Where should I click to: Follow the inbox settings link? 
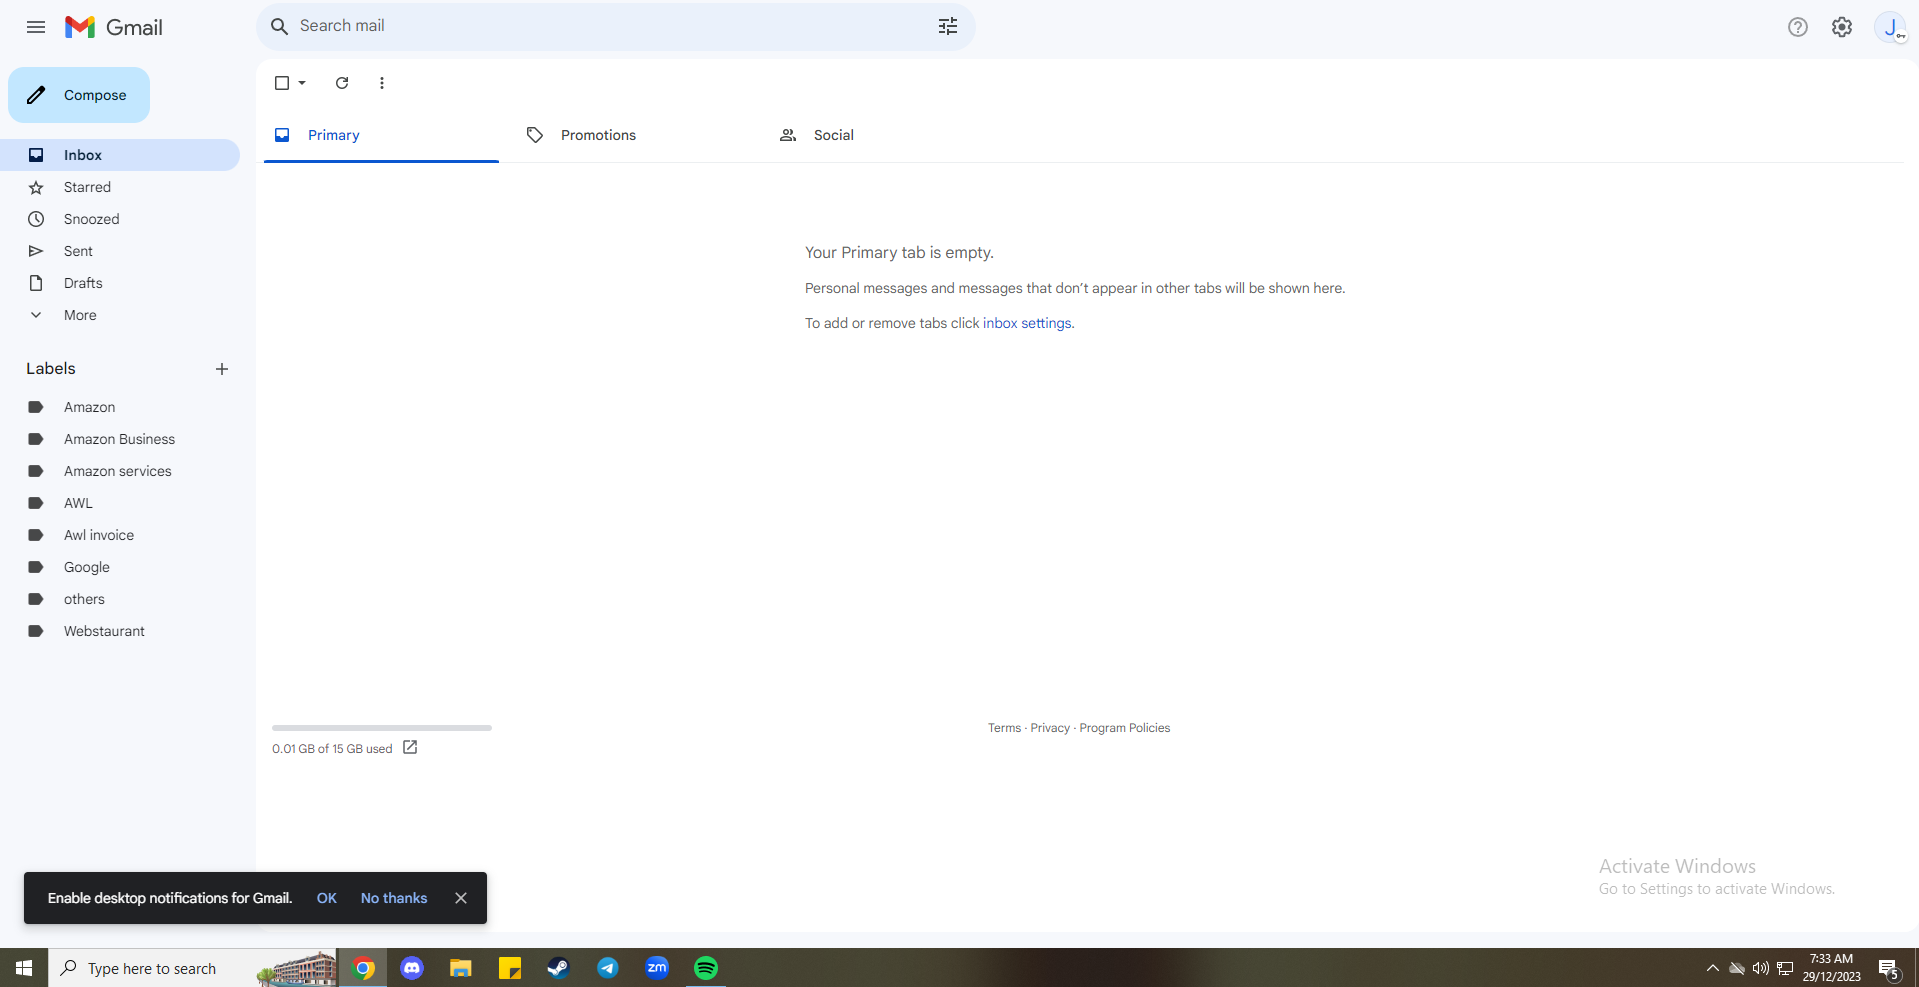[1027, 323]
